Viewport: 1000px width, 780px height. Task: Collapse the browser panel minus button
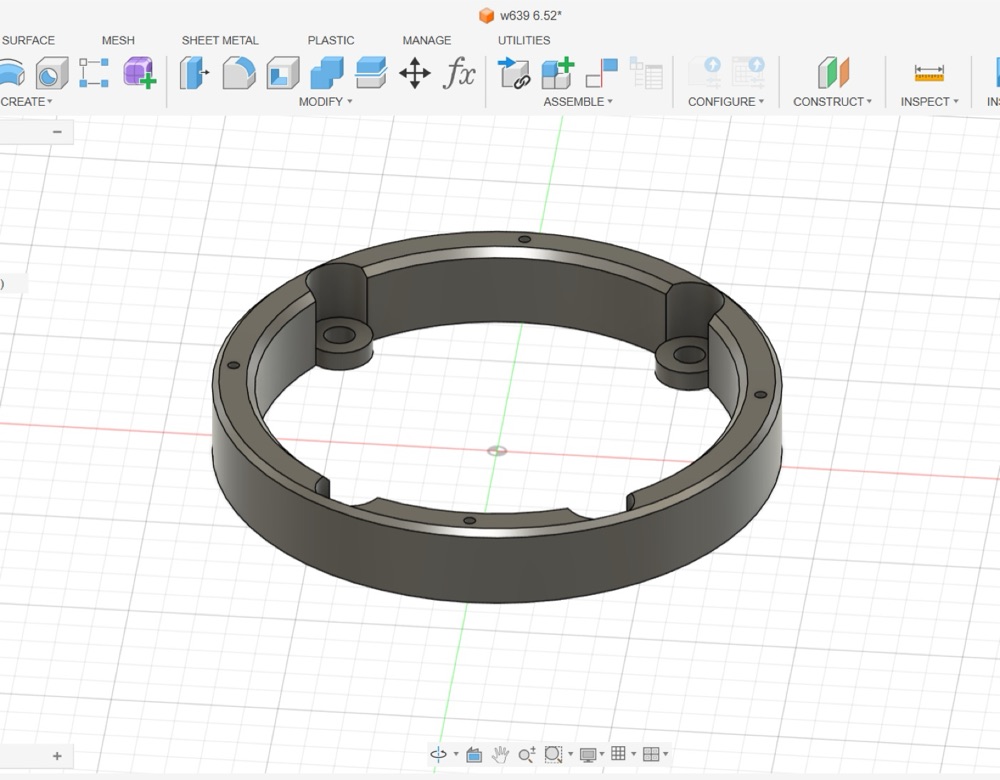coord(57,132)
